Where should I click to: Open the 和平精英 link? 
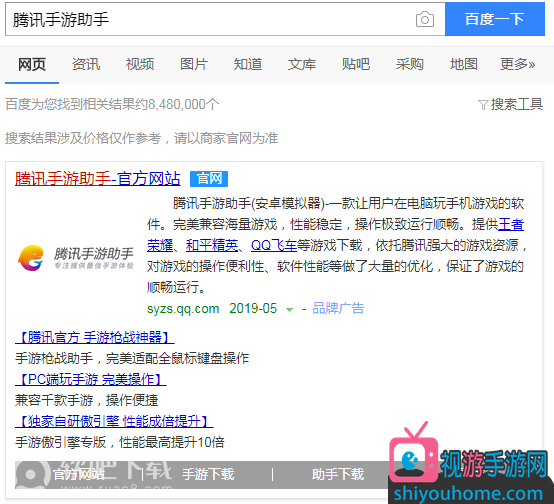(x=212, y=245)
